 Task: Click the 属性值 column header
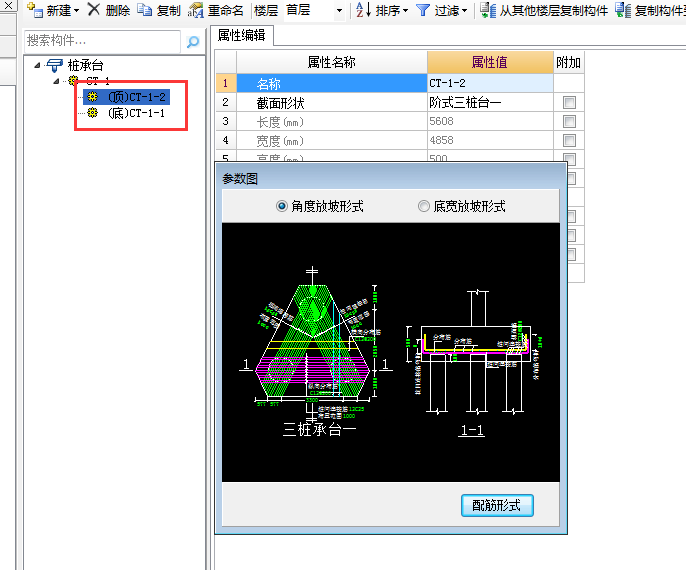tap(490, 62)
